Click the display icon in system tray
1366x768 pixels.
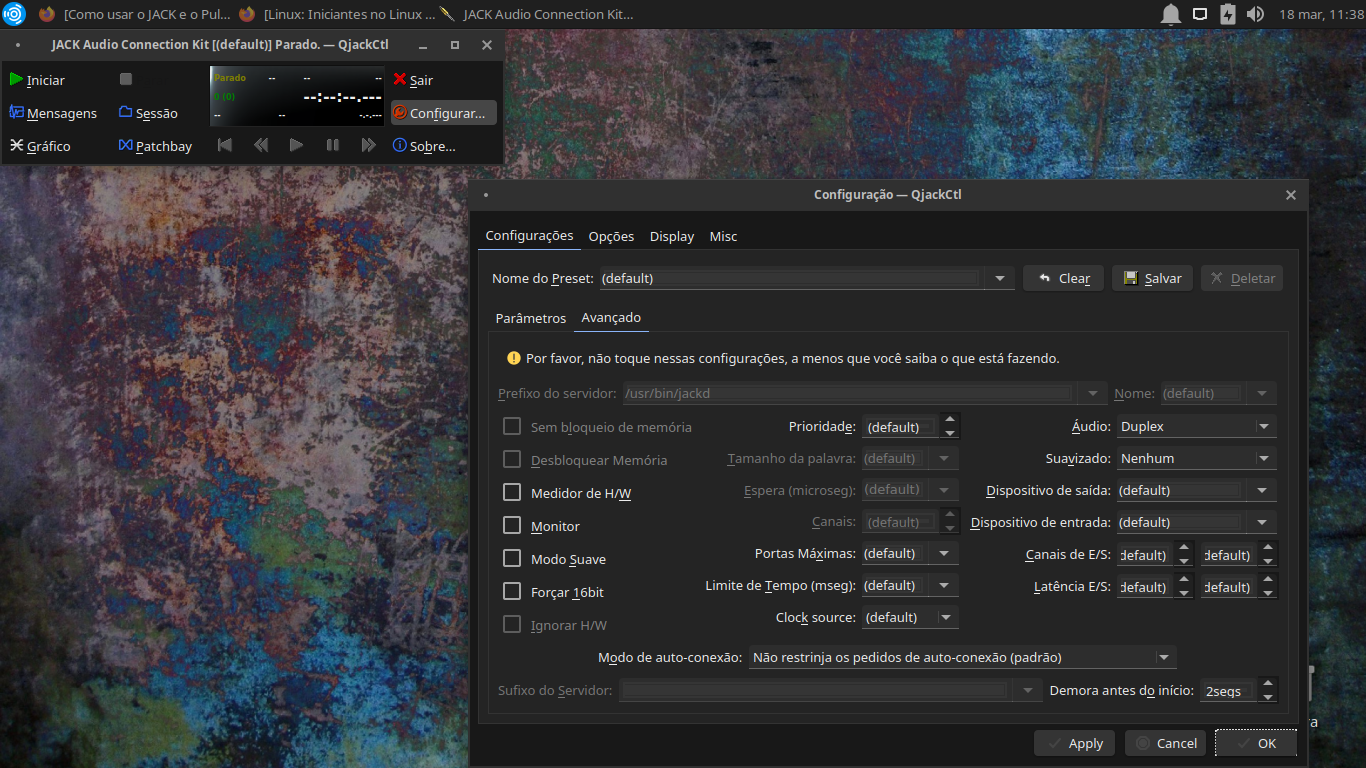1200,14
